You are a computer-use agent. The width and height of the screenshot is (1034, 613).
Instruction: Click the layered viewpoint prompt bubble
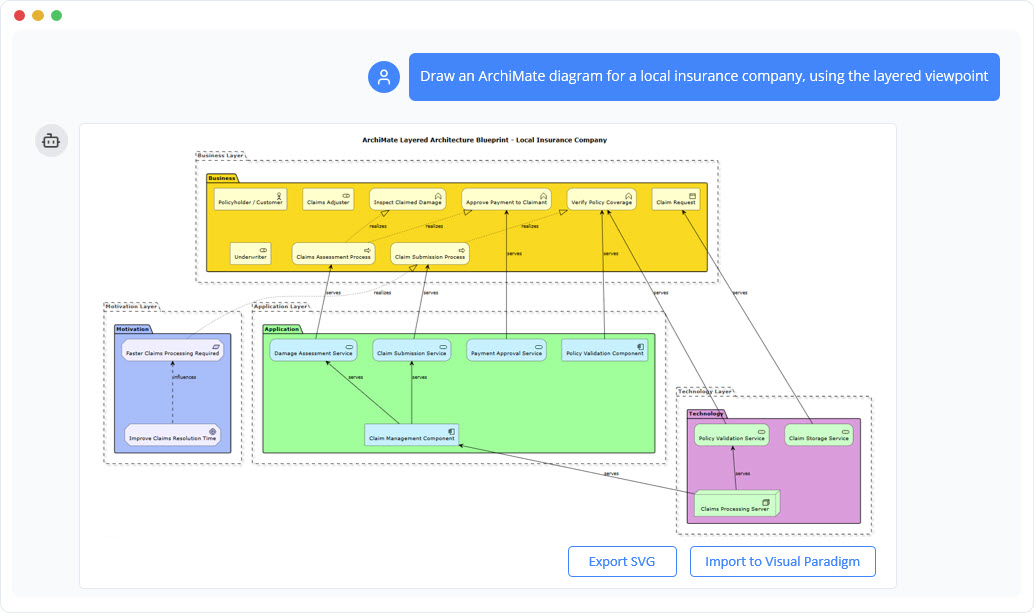coord(704,76)
